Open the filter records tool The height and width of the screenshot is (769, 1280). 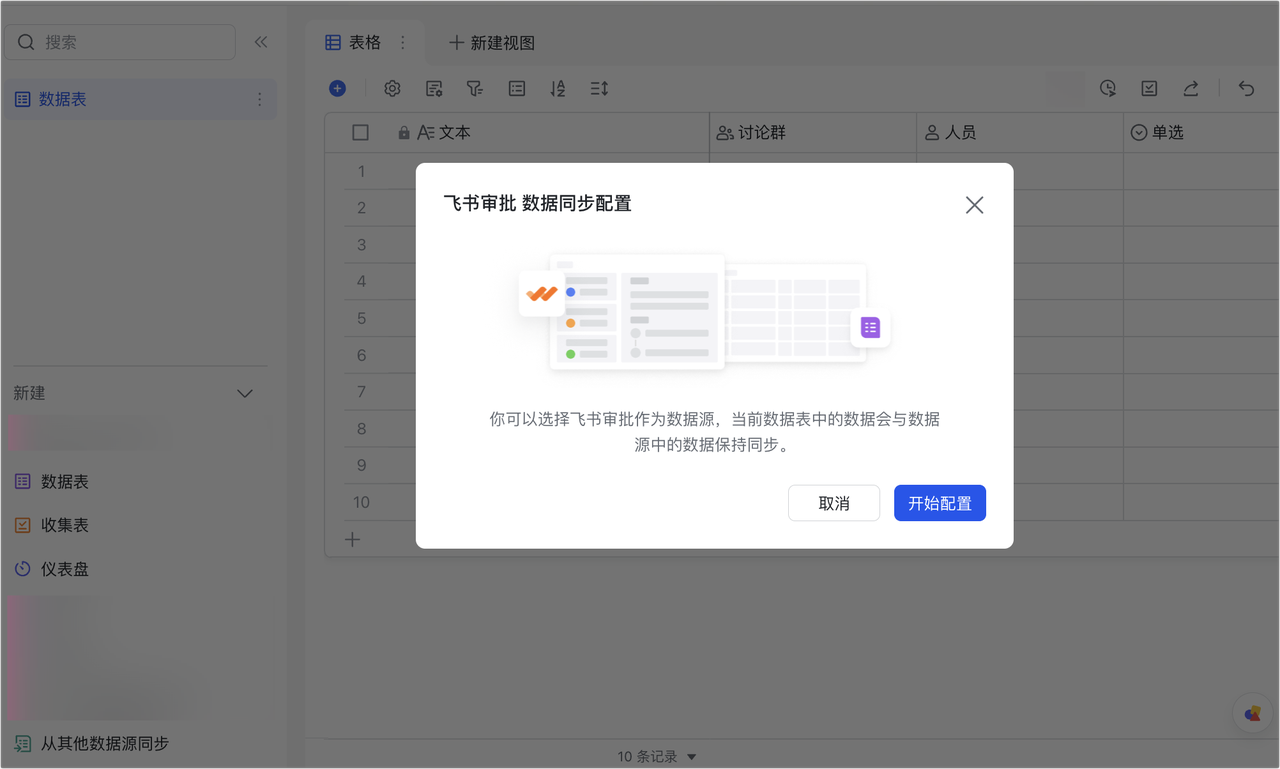pyautogui.click(x=475, y=89)
